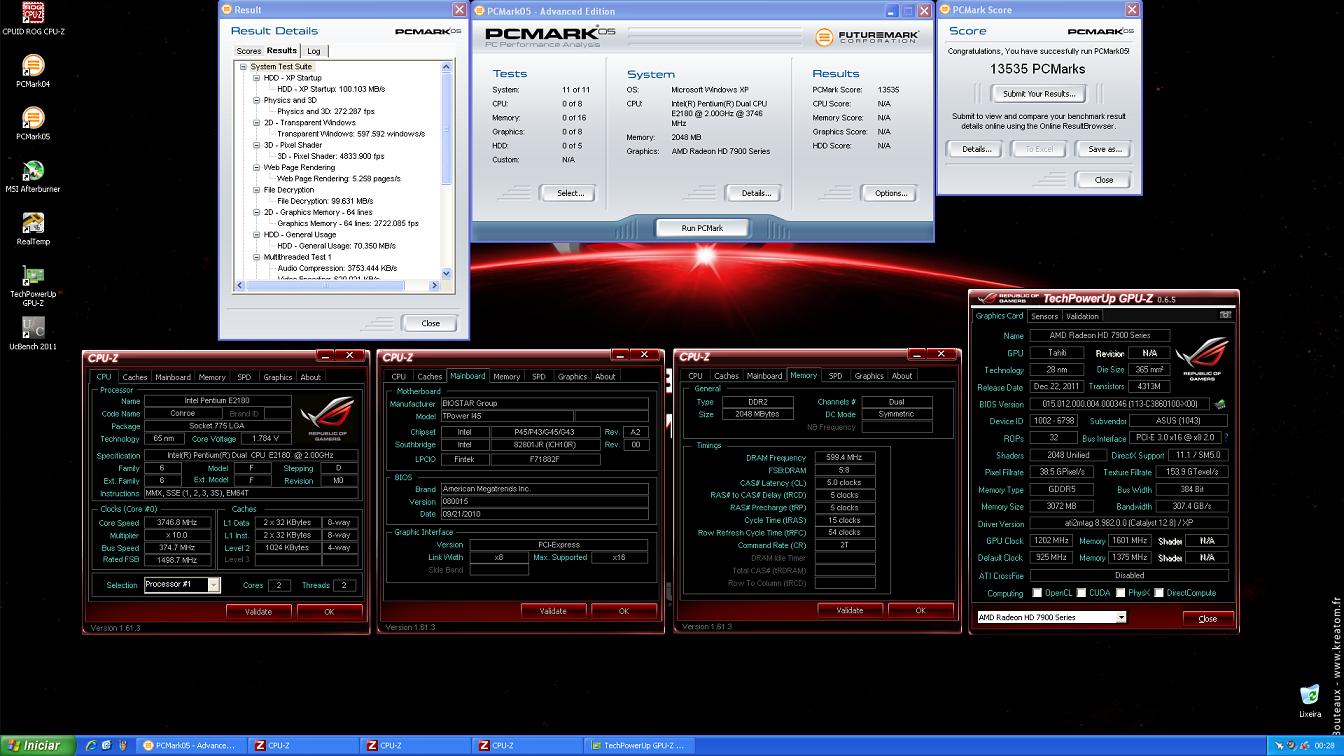Open Graphics tab in CPU-Z Memory window

869,376
